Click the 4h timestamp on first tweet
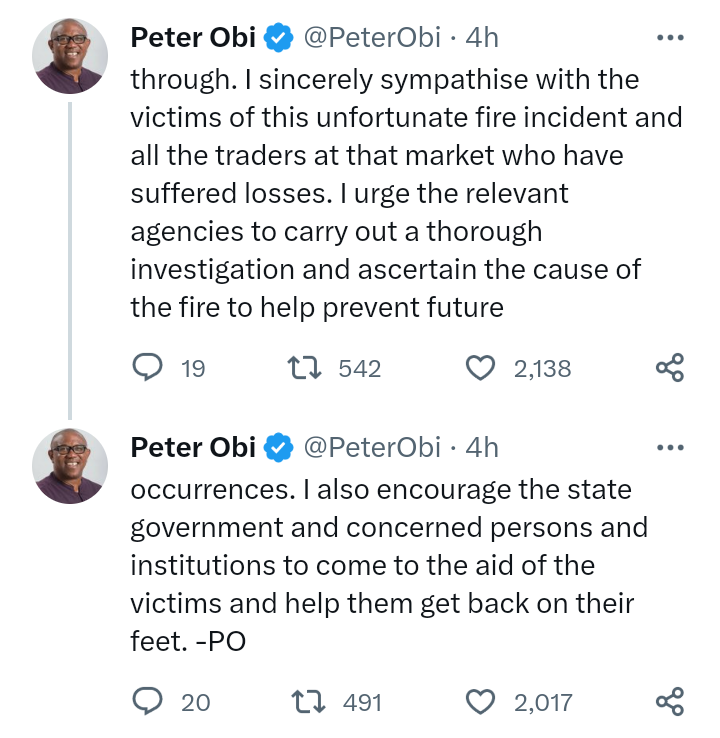The width and height of the screenshot is (720, 738). (x=482, y=38)
